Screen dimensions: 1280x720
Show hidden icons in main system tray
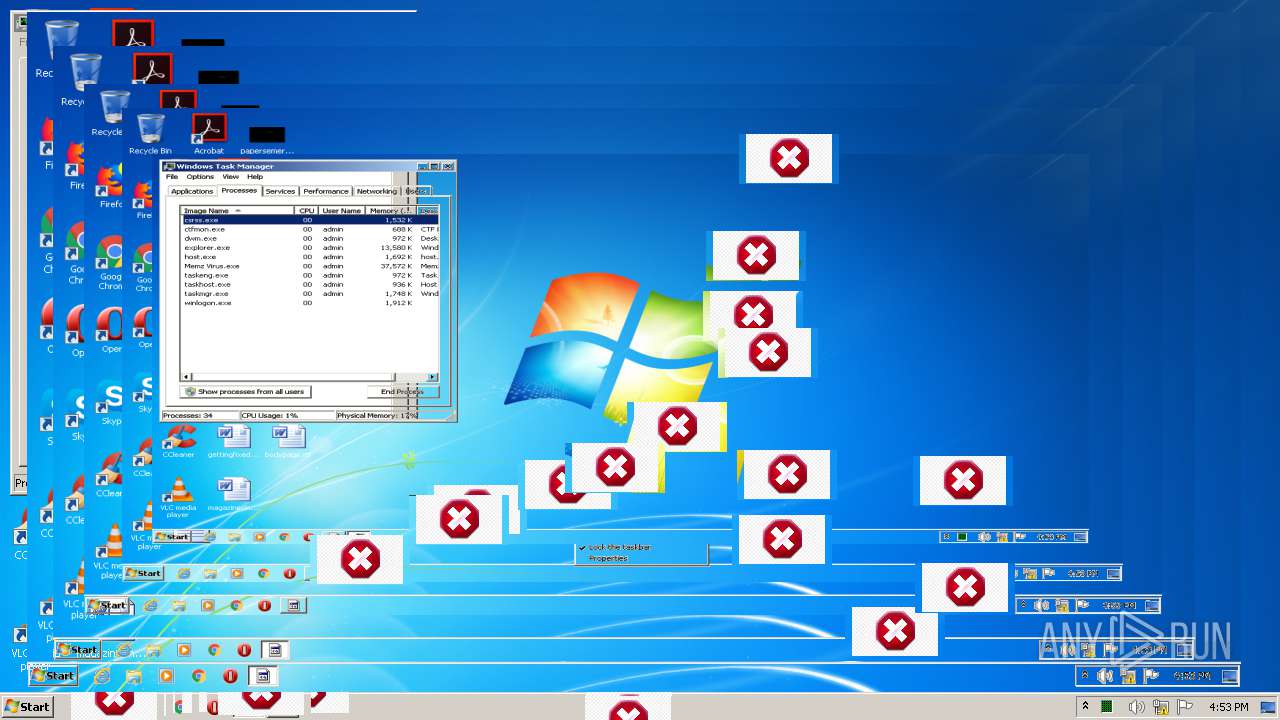1085,707
